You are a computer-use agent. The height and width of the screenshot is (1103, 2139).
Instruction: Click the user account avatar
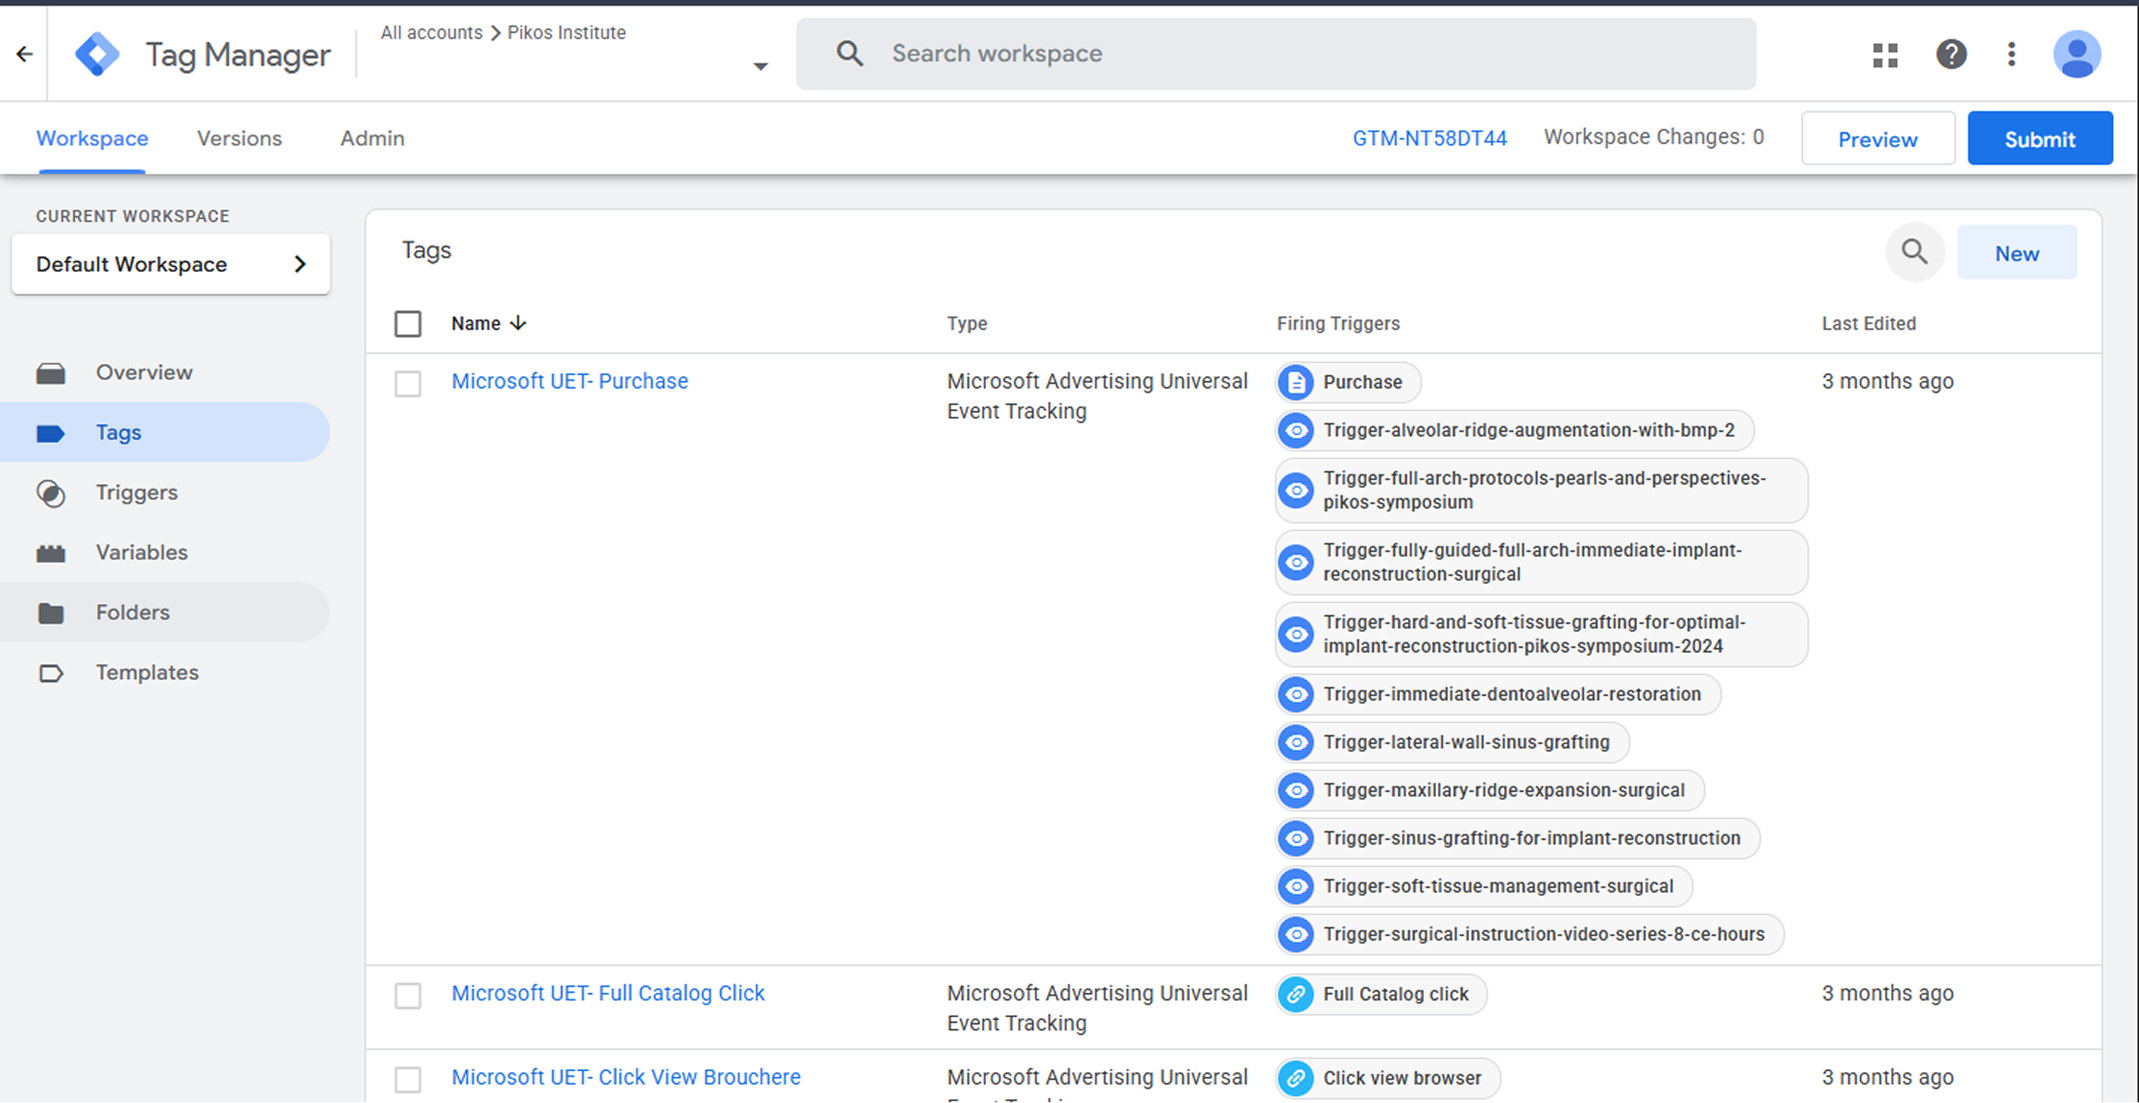(x=2077, y=54)
